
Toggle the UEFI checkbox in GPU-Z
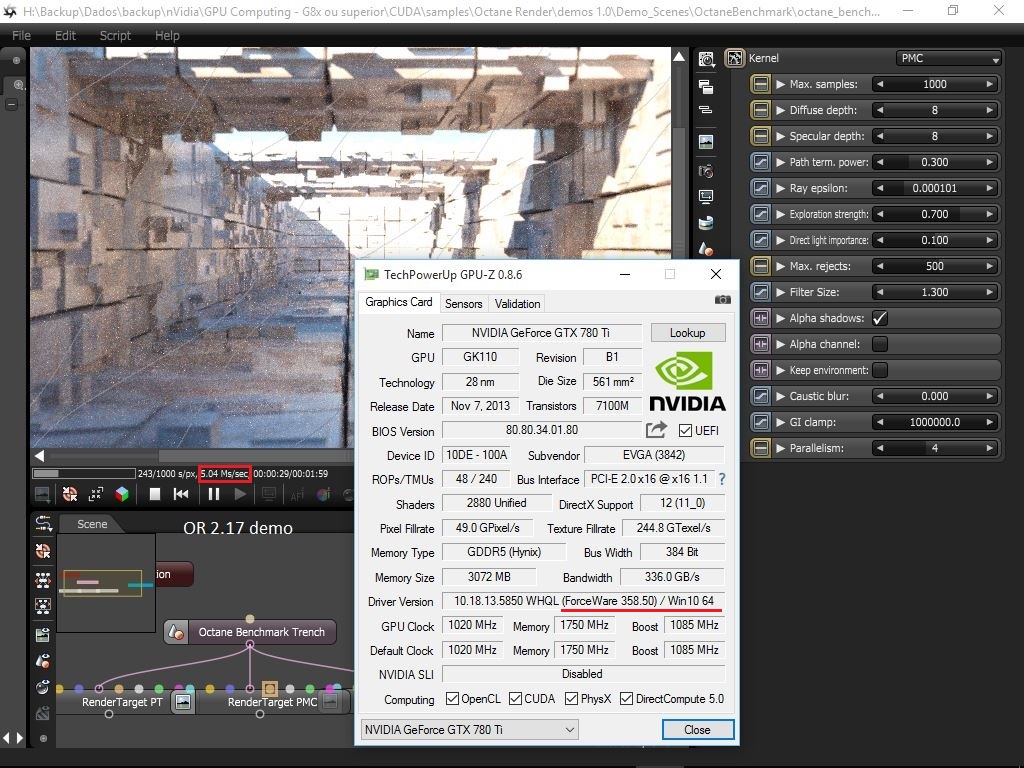click(685, 430)
